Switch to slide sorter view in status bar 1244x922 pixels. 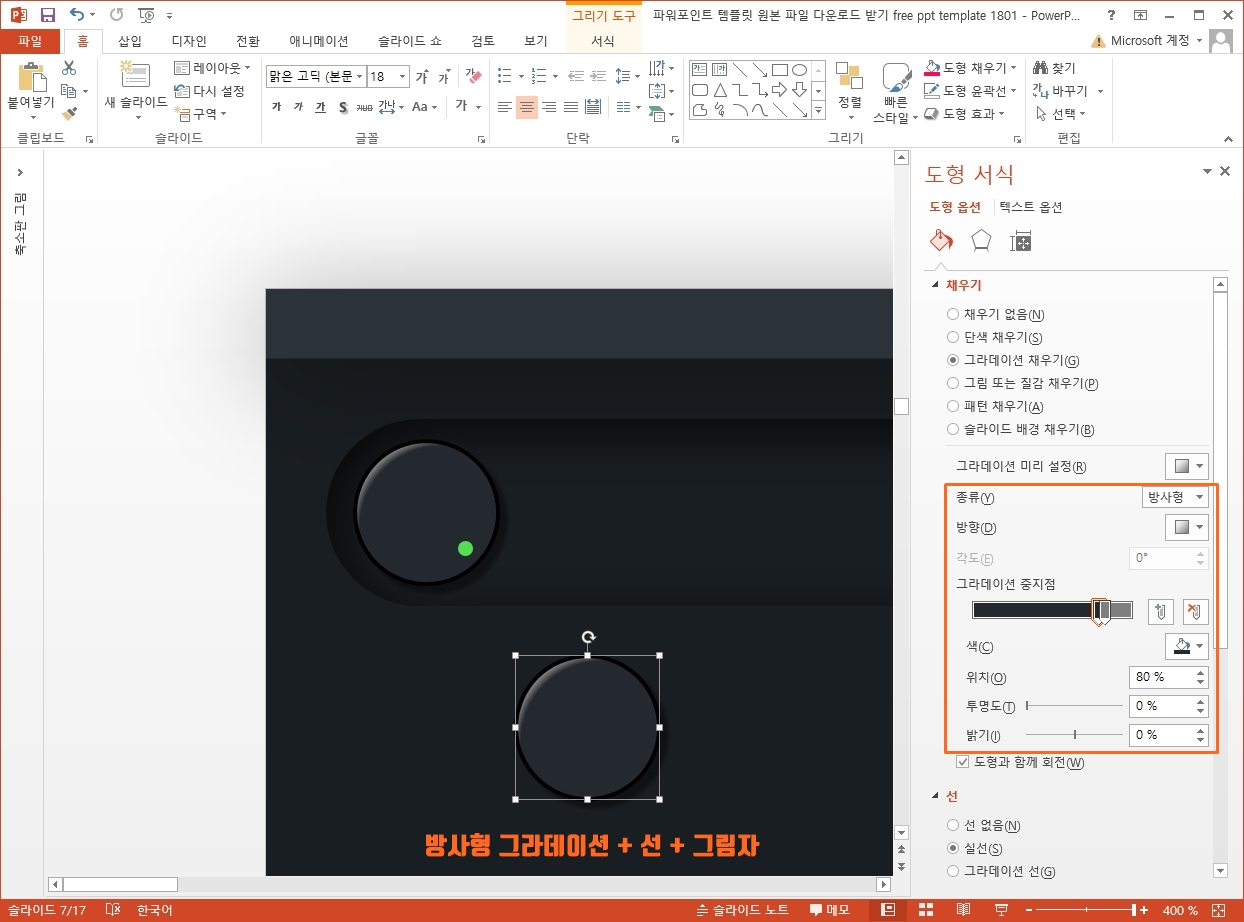[x=926, y=910]
